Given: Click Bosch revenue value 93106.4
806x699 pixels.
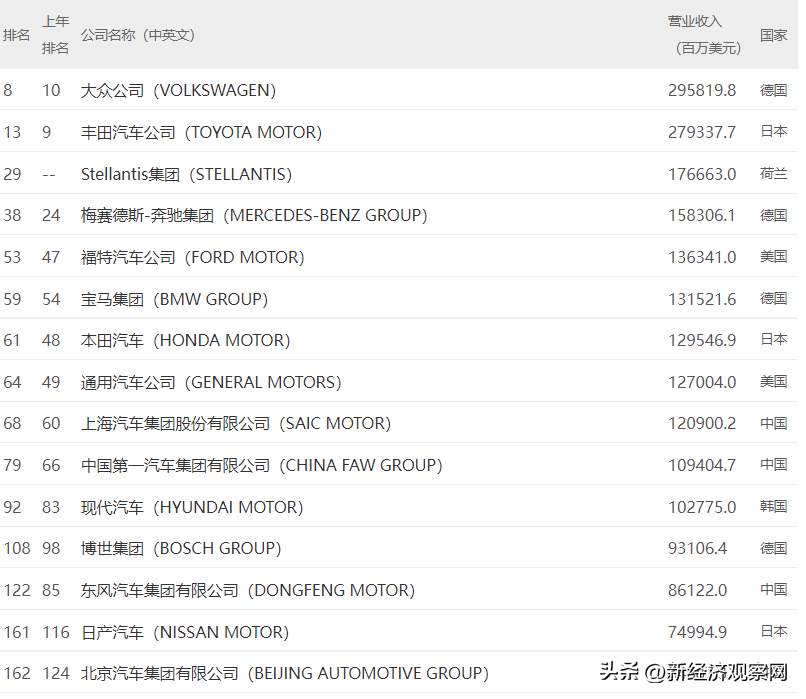Looking at the screenshot, I should coord(697,548).
